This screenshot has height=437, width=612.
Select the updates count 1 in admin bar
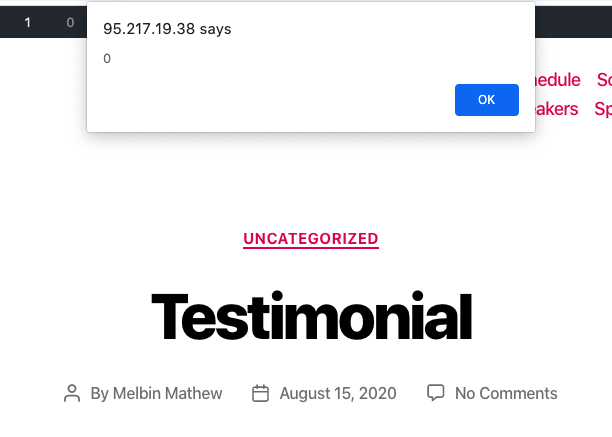[x=27, y=23]
